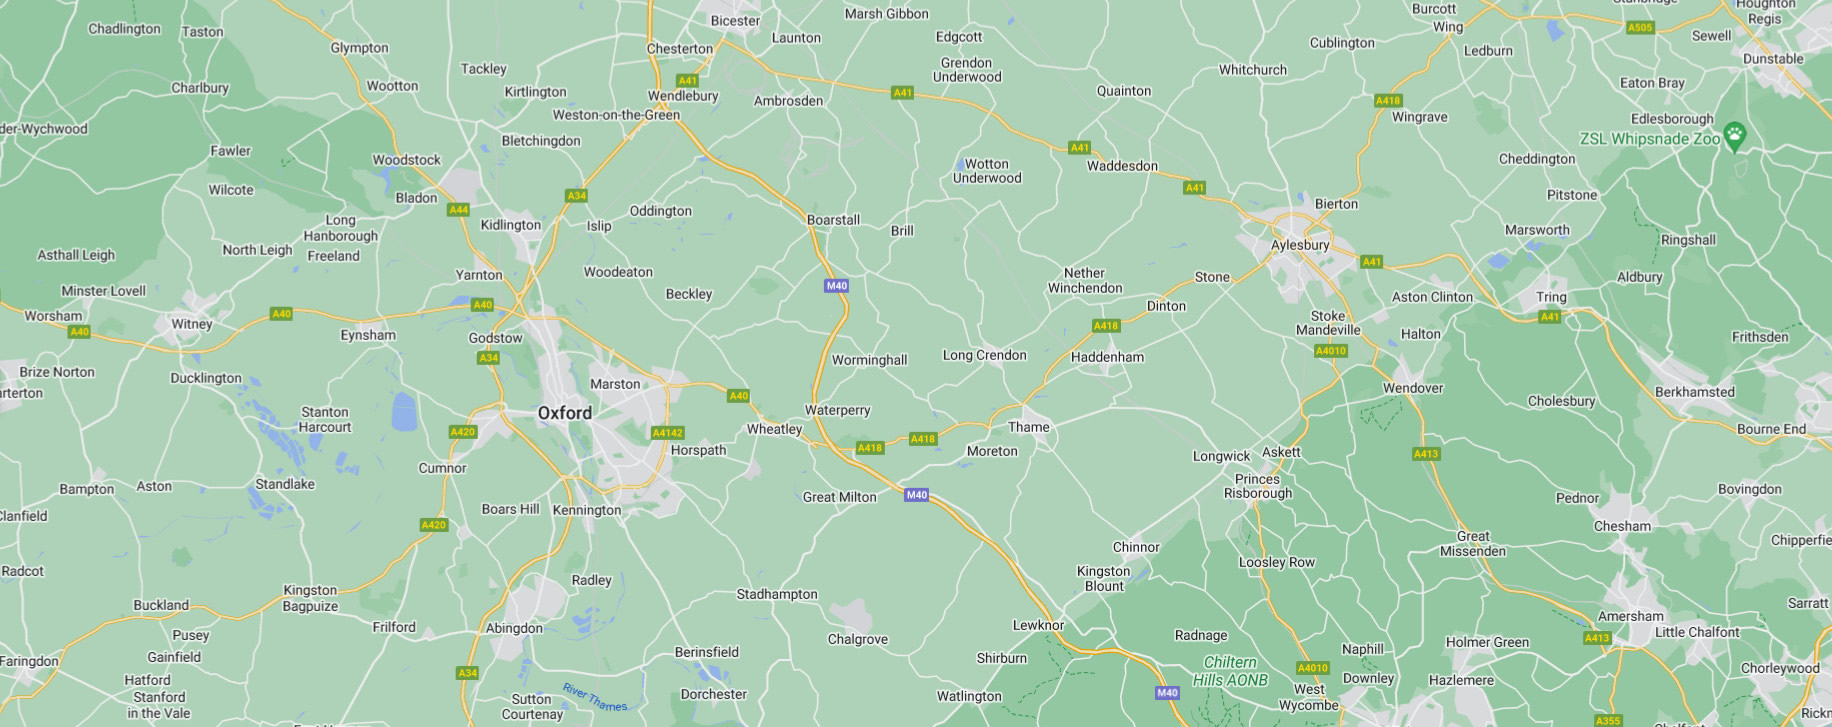
Task: Click the M40 shield near Great Milton
Action: pyautogui.click(x=917, y=495)
